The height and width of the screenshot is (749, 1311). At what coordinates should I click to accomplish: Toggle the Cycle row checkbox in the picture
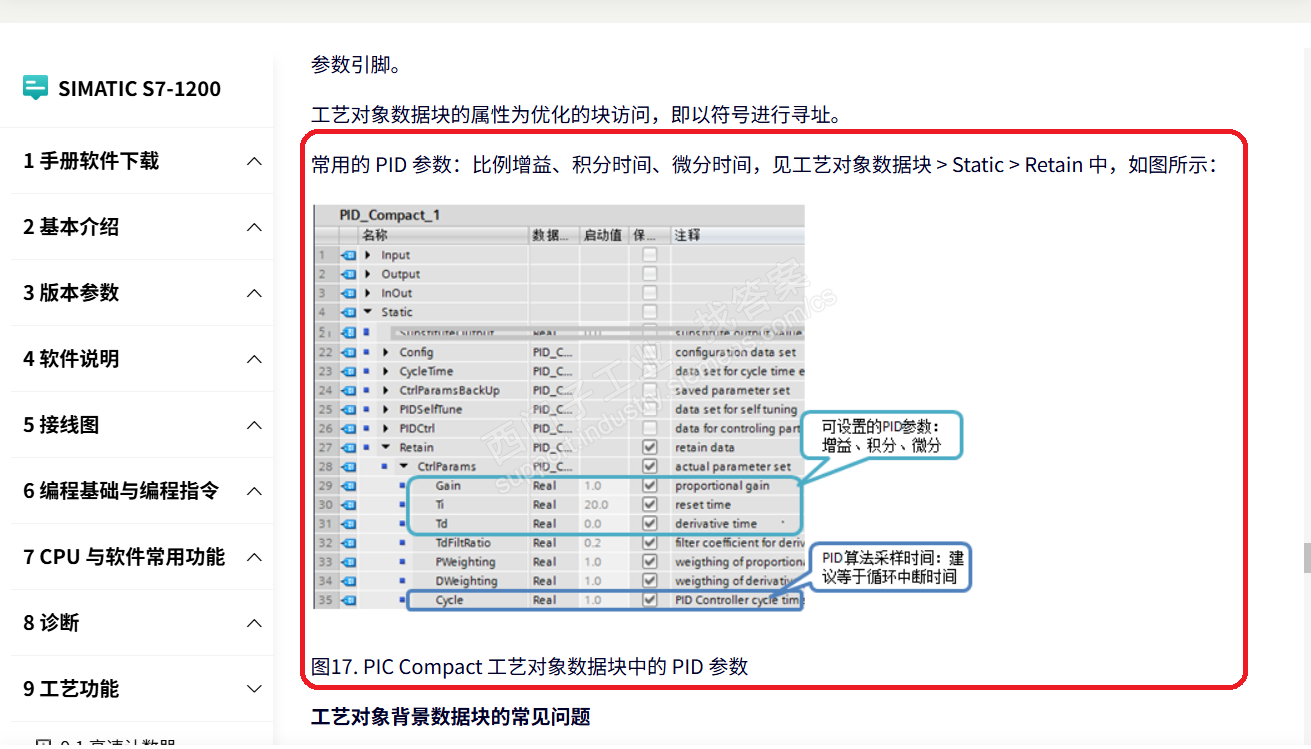(650, 600)
